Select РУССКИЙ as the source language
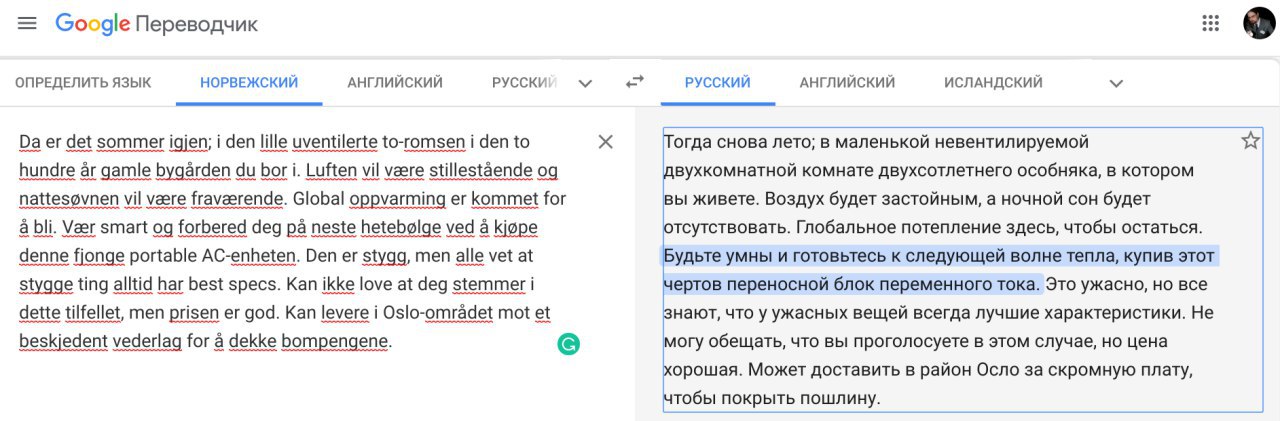Image resolution: width=1280 pixels, height=421 pixels. point(524,82)
